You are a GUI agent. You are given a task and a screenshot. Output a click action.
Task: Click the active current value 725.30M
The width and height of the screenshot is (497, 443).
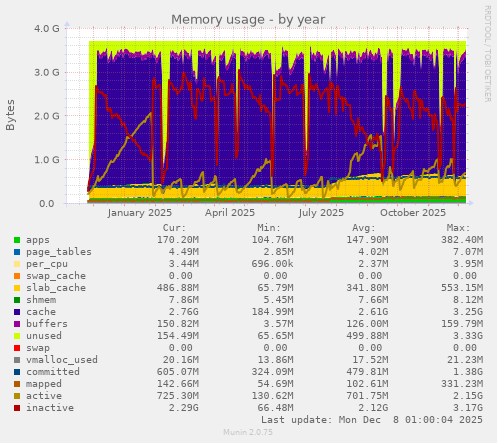coord(178,396)
